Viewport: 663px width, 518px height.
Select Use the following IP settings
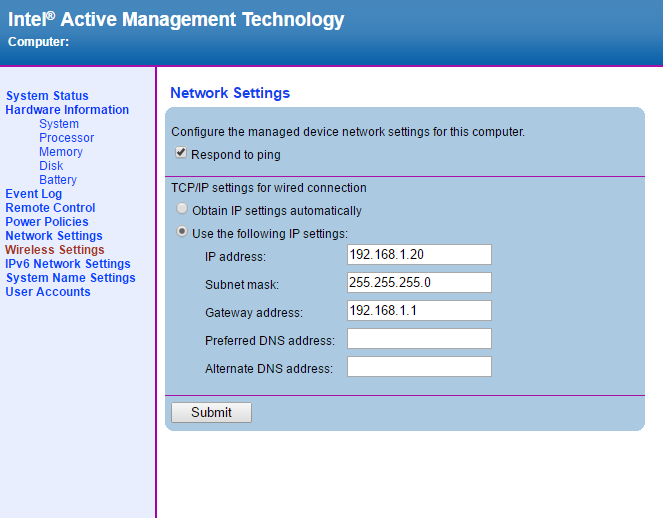pos(181,232)
